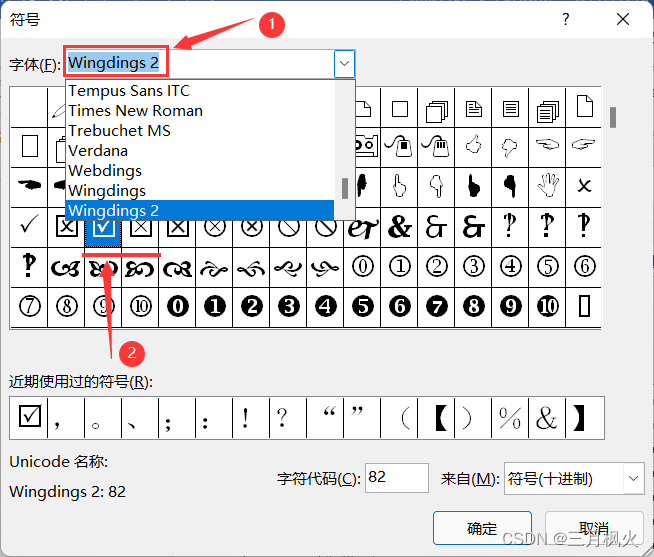Insert recently used left black bracket 【

tap(436, 417)
